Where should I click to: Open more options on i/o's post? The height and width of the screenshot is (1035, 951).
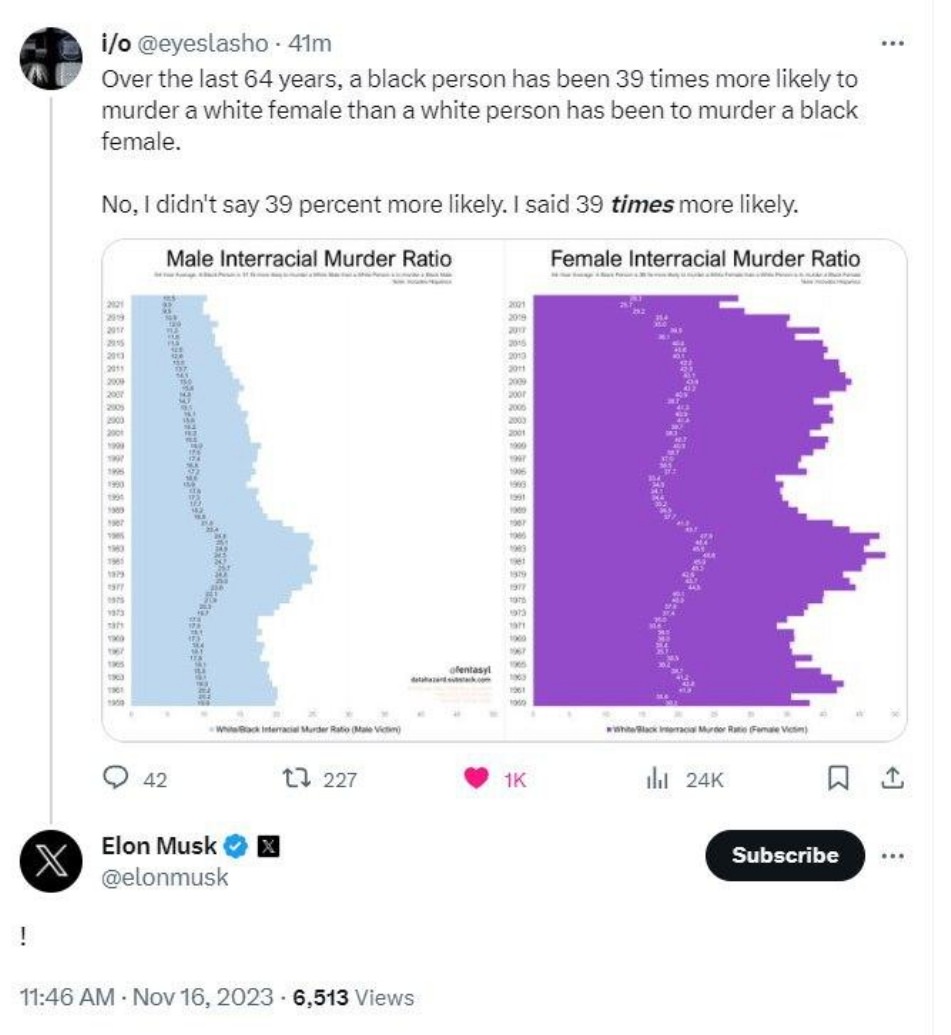click(892, 44)
